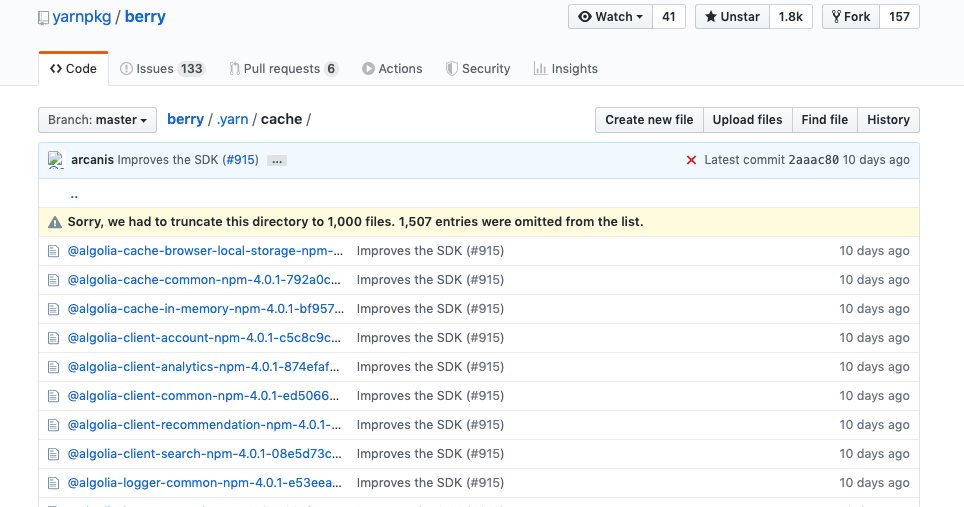Click Create new file button
The width and height of the screenshot is (964, 507).
pyautogui.click(x=649, y=120)
